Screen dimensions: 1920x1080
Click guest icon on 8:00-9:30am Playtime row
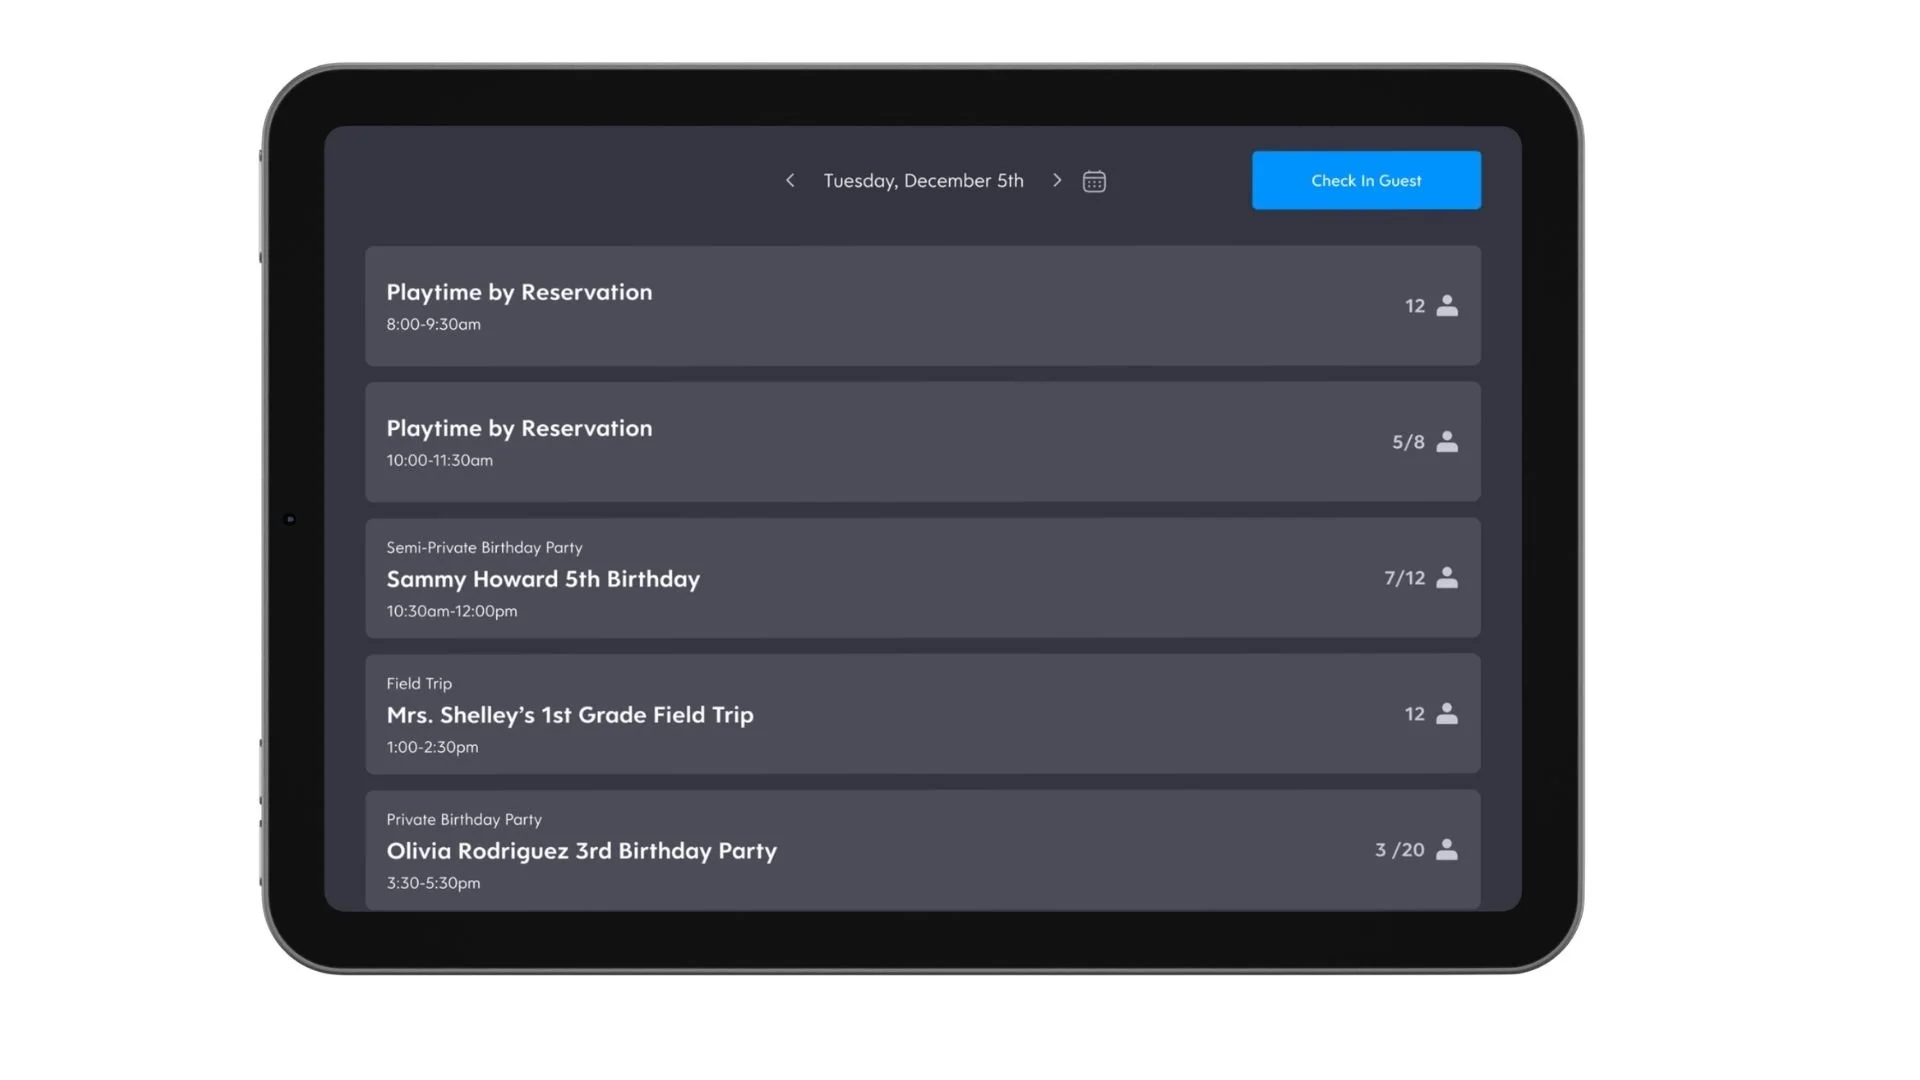(x=1446, y=306)
